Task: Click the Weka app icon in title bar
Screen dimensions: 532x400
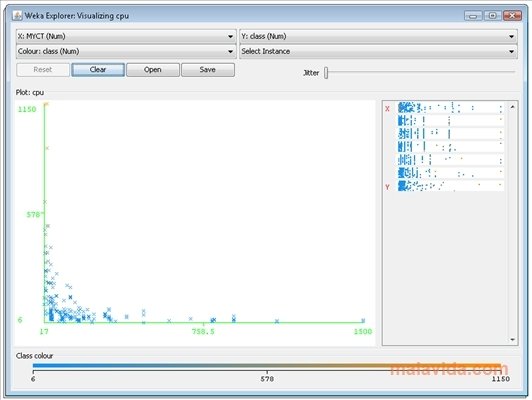Action: click(17, 16)
